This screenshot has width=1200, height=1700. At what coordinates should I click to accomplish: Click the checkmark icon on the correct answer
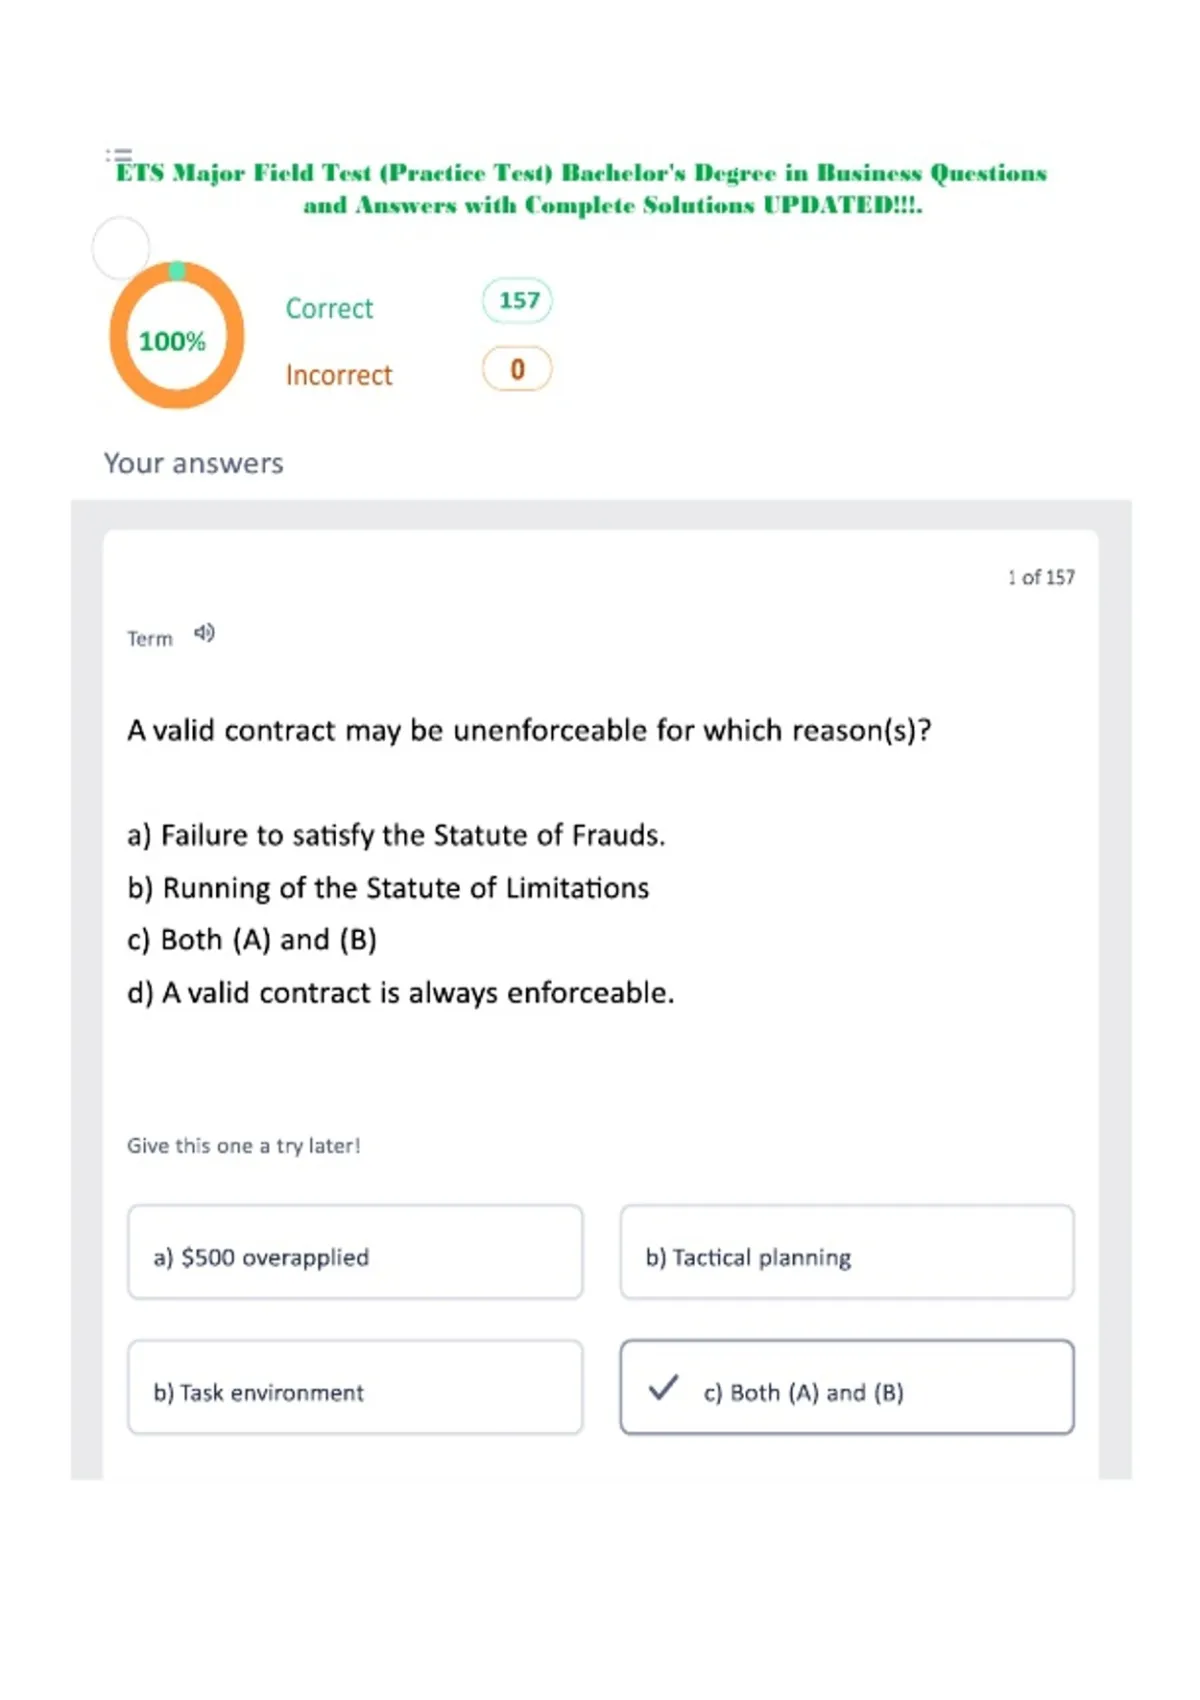tap(663, 1388)
